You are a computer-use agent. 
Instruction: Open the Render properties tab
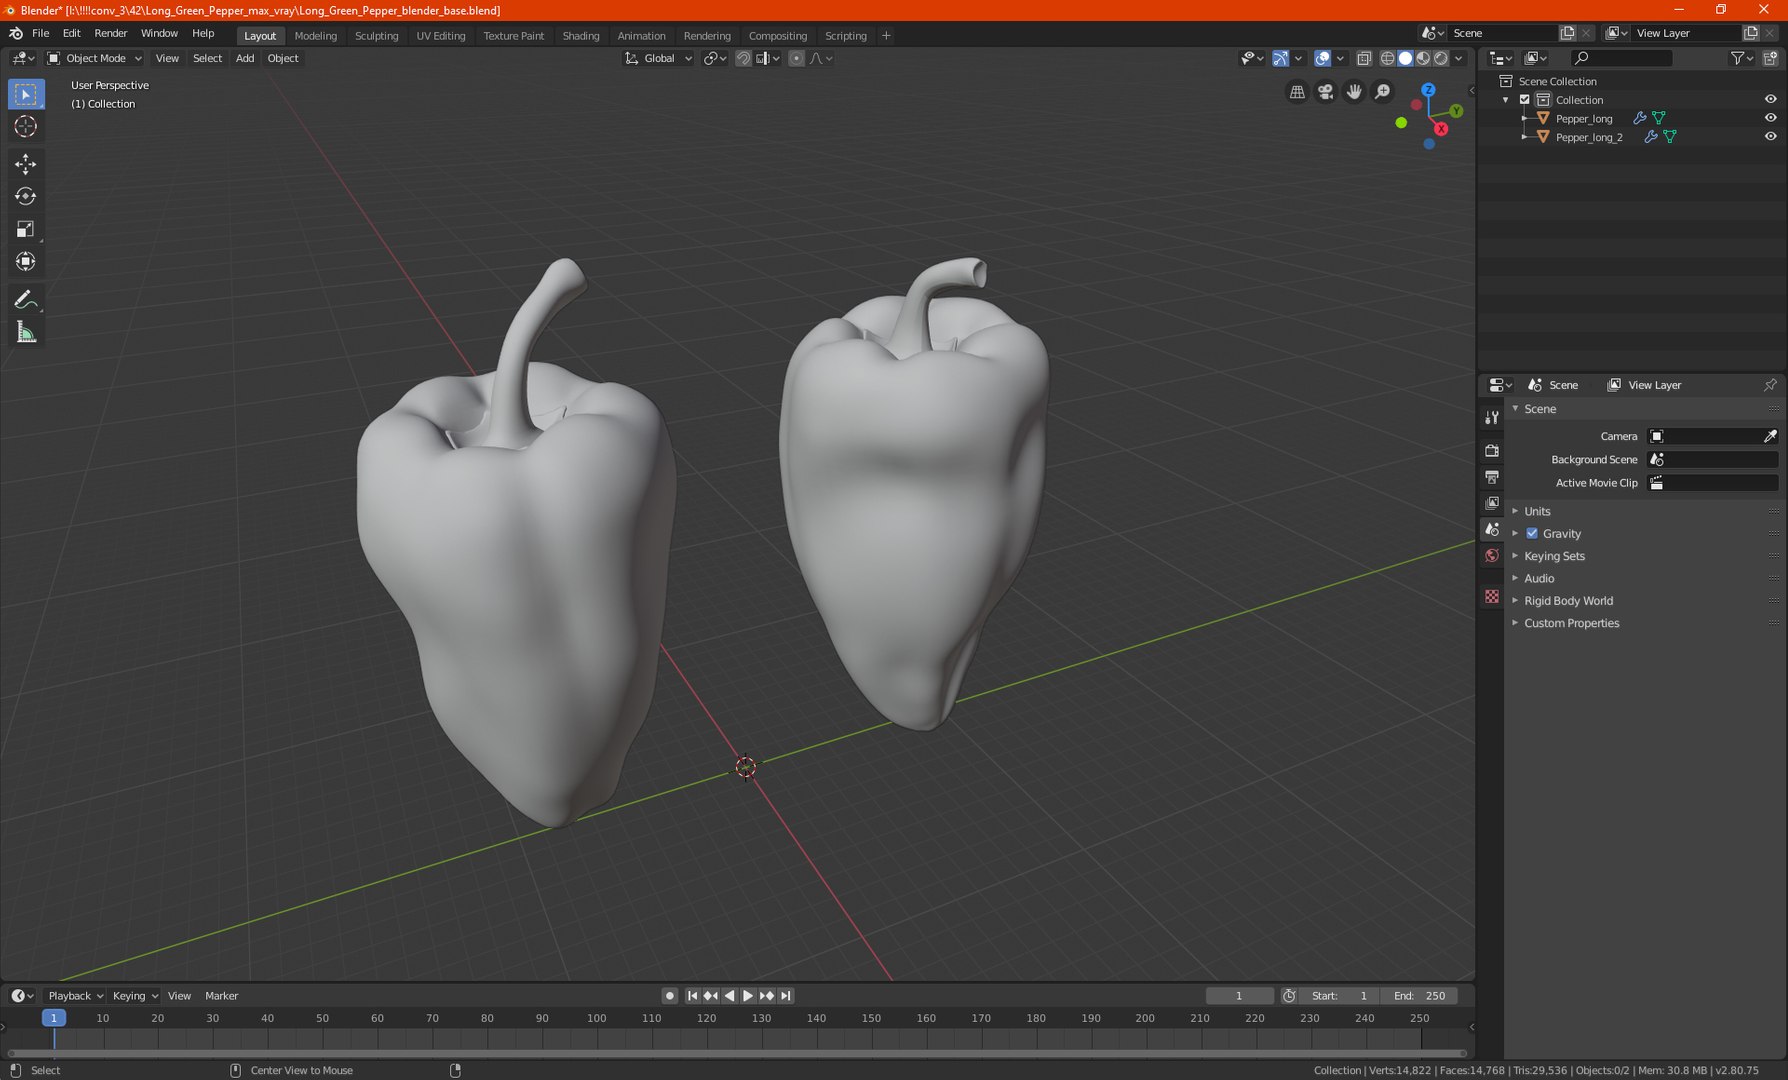1492,451
